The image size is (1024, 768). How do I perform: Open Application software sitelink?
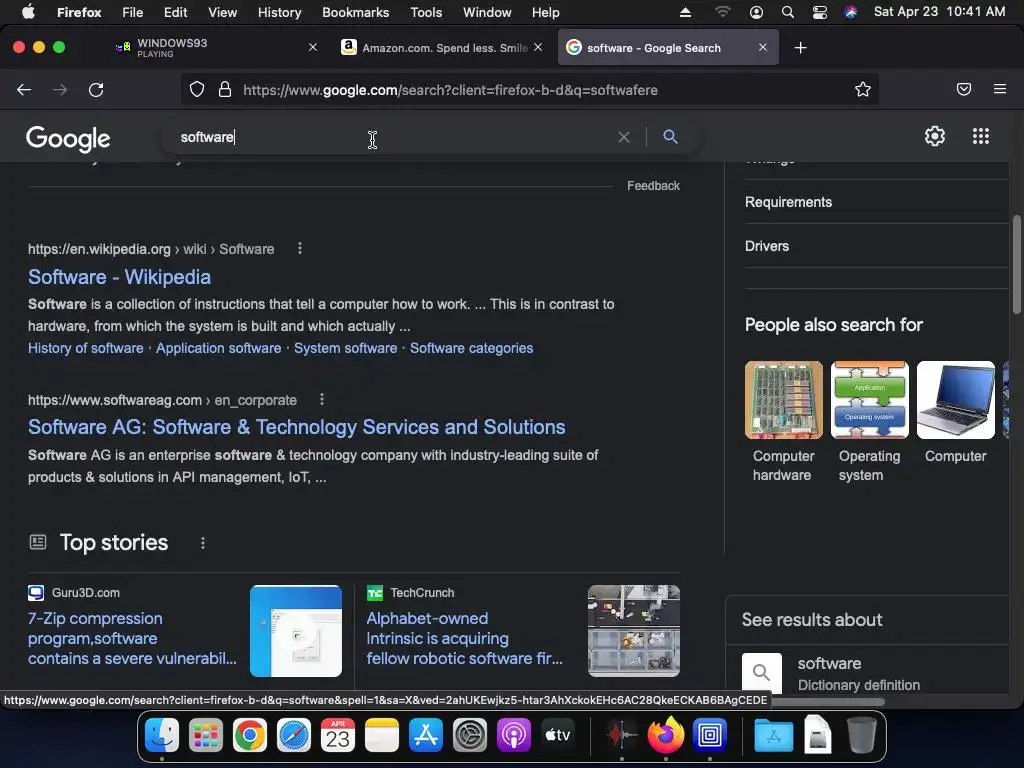click(x=219, y=348)
